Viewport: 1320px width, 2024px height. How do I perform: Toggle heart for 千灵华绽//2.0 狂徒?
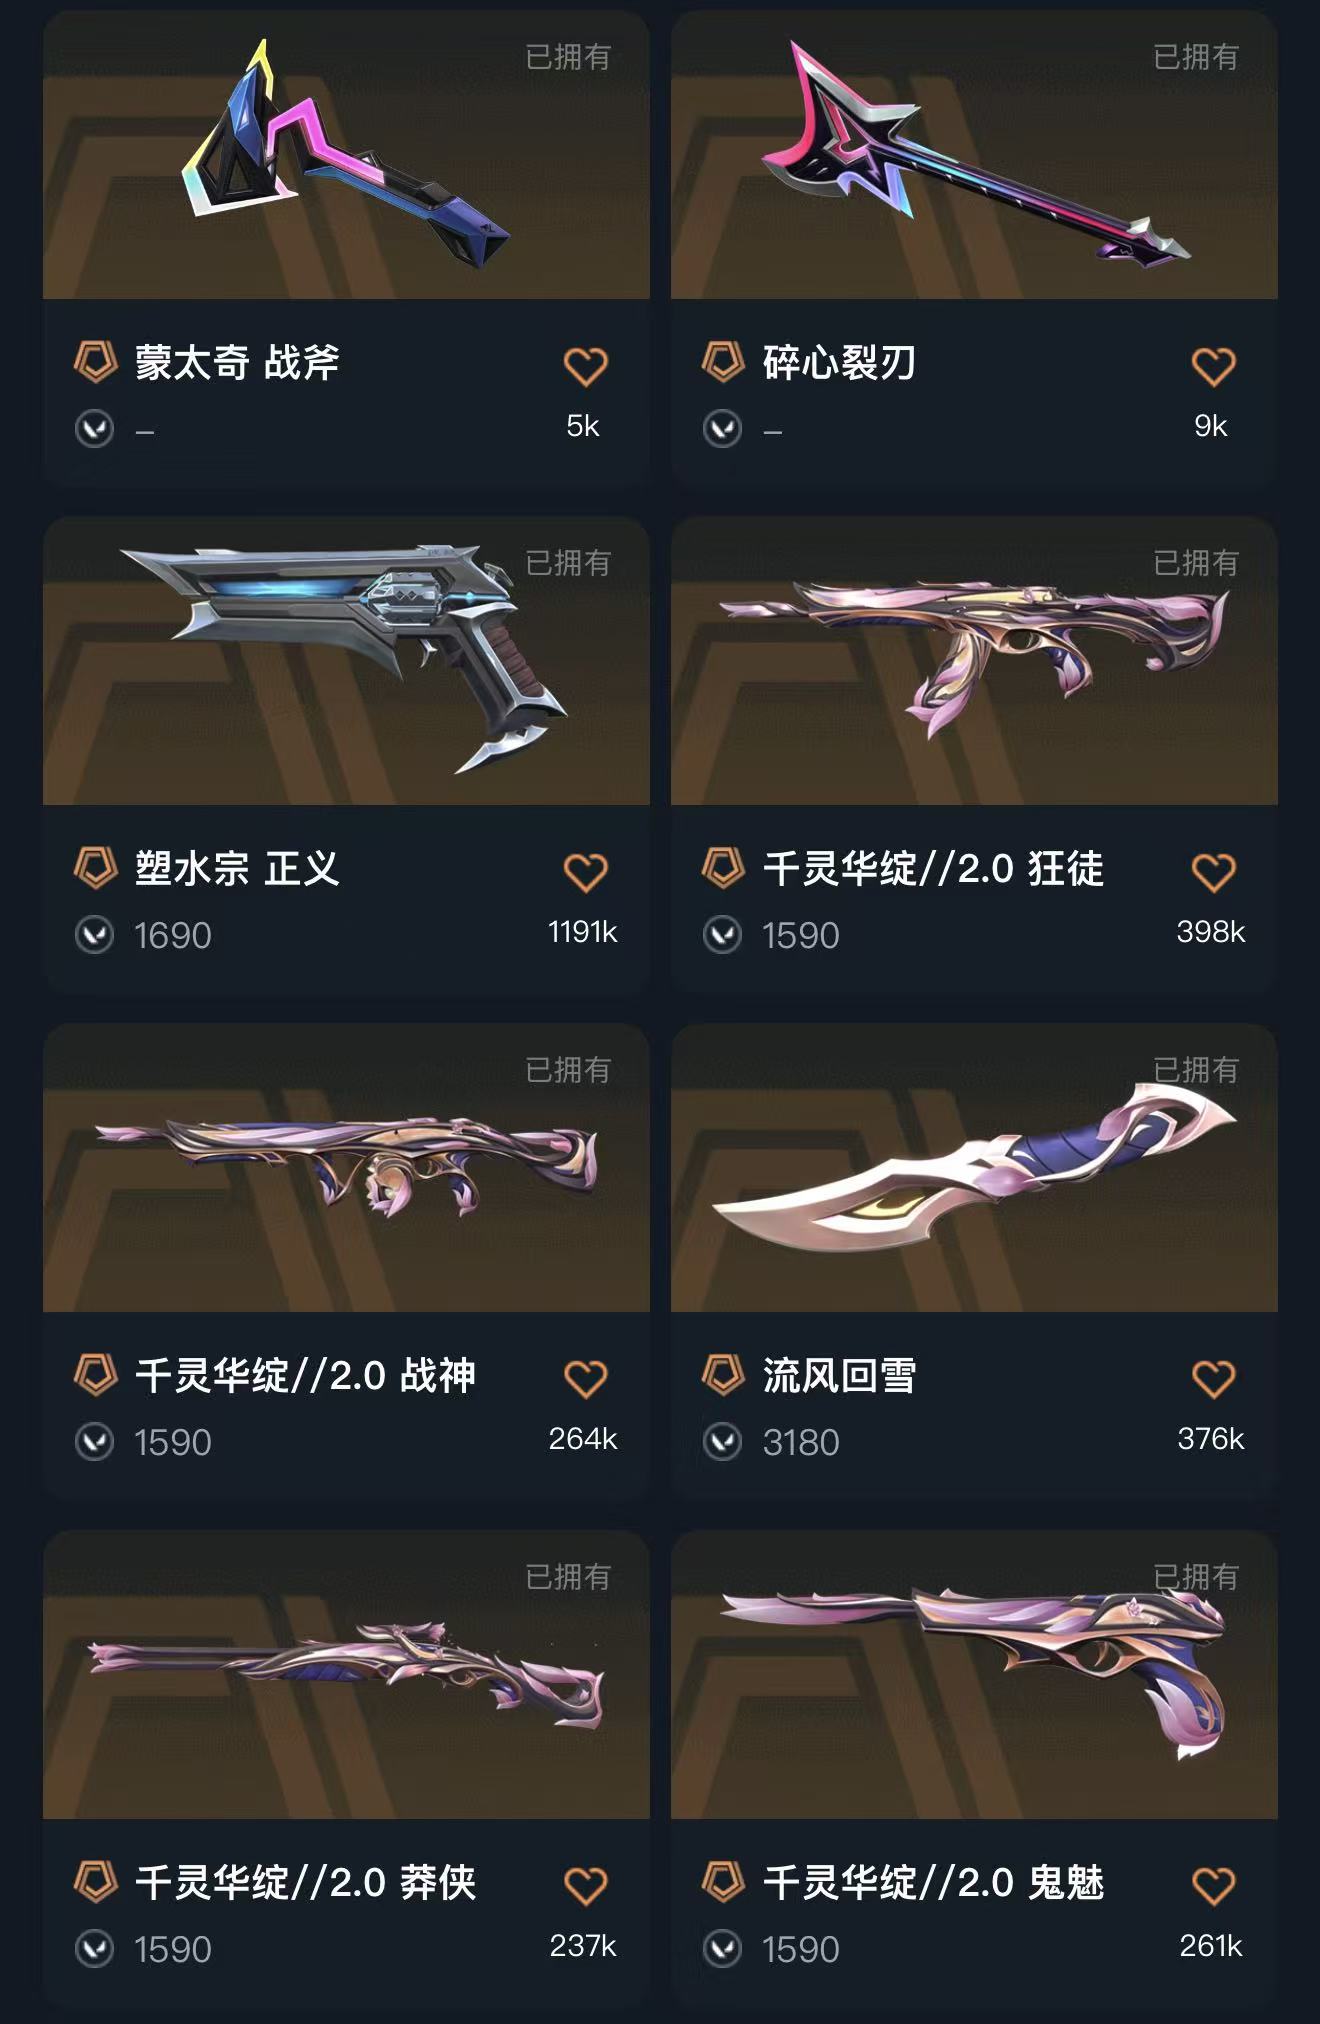pos(1213,873)
